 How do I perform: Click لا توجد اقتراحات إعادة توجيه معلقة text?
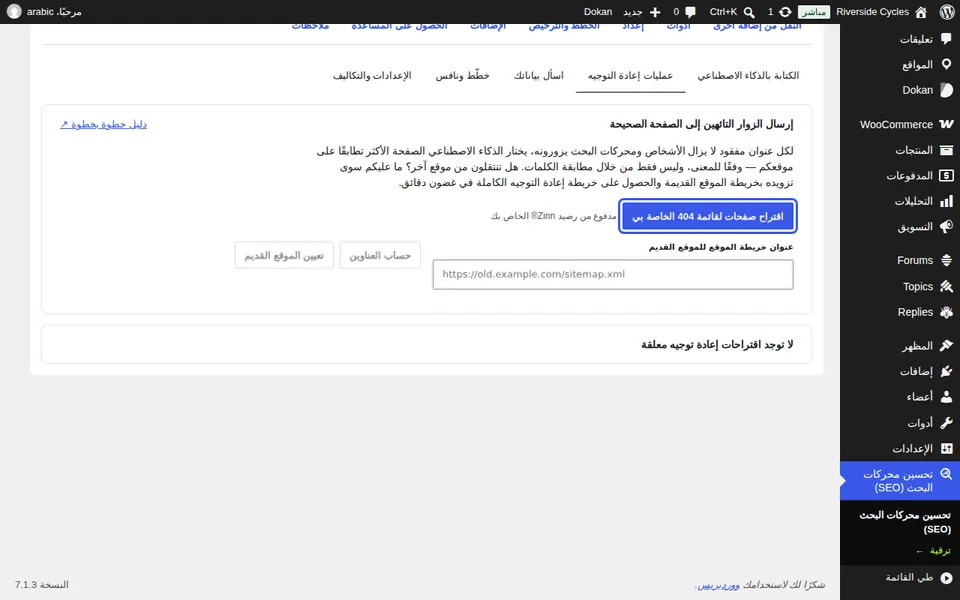coord(717,345)
